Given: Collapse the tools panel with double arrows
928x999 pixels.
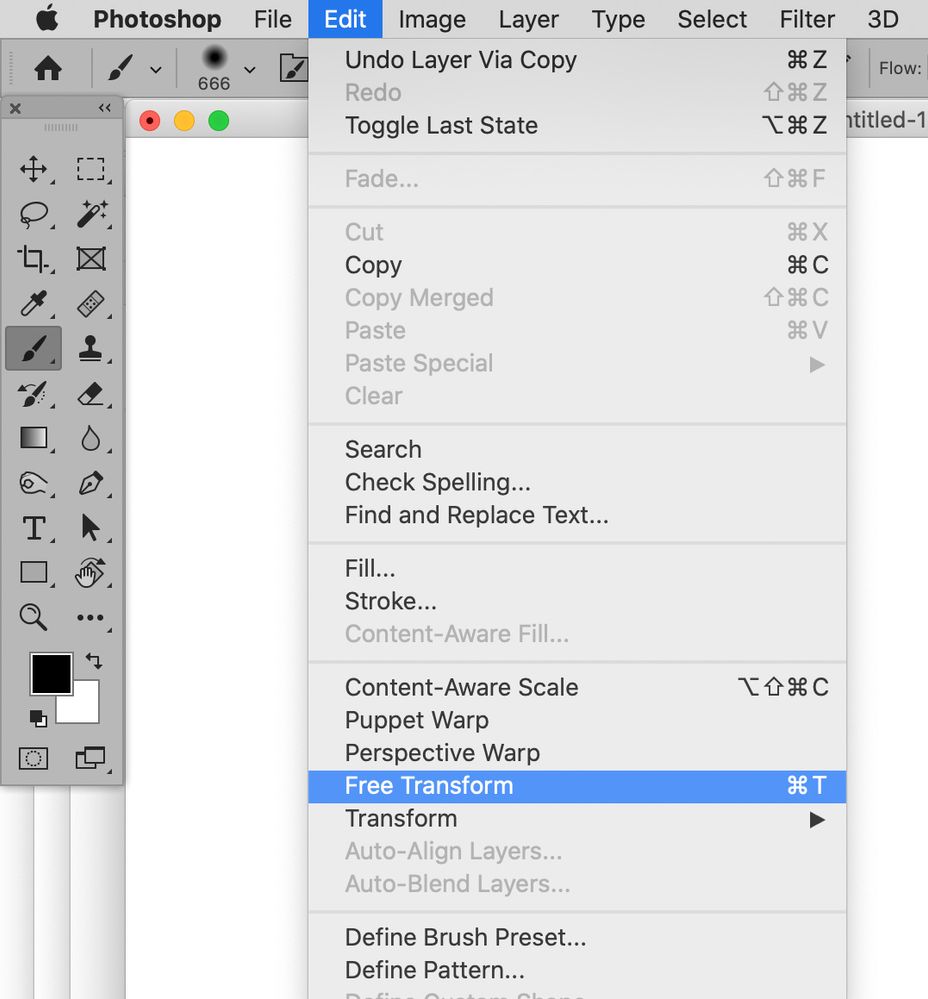Looking at the screenshot, I should [x=104, y=108].
